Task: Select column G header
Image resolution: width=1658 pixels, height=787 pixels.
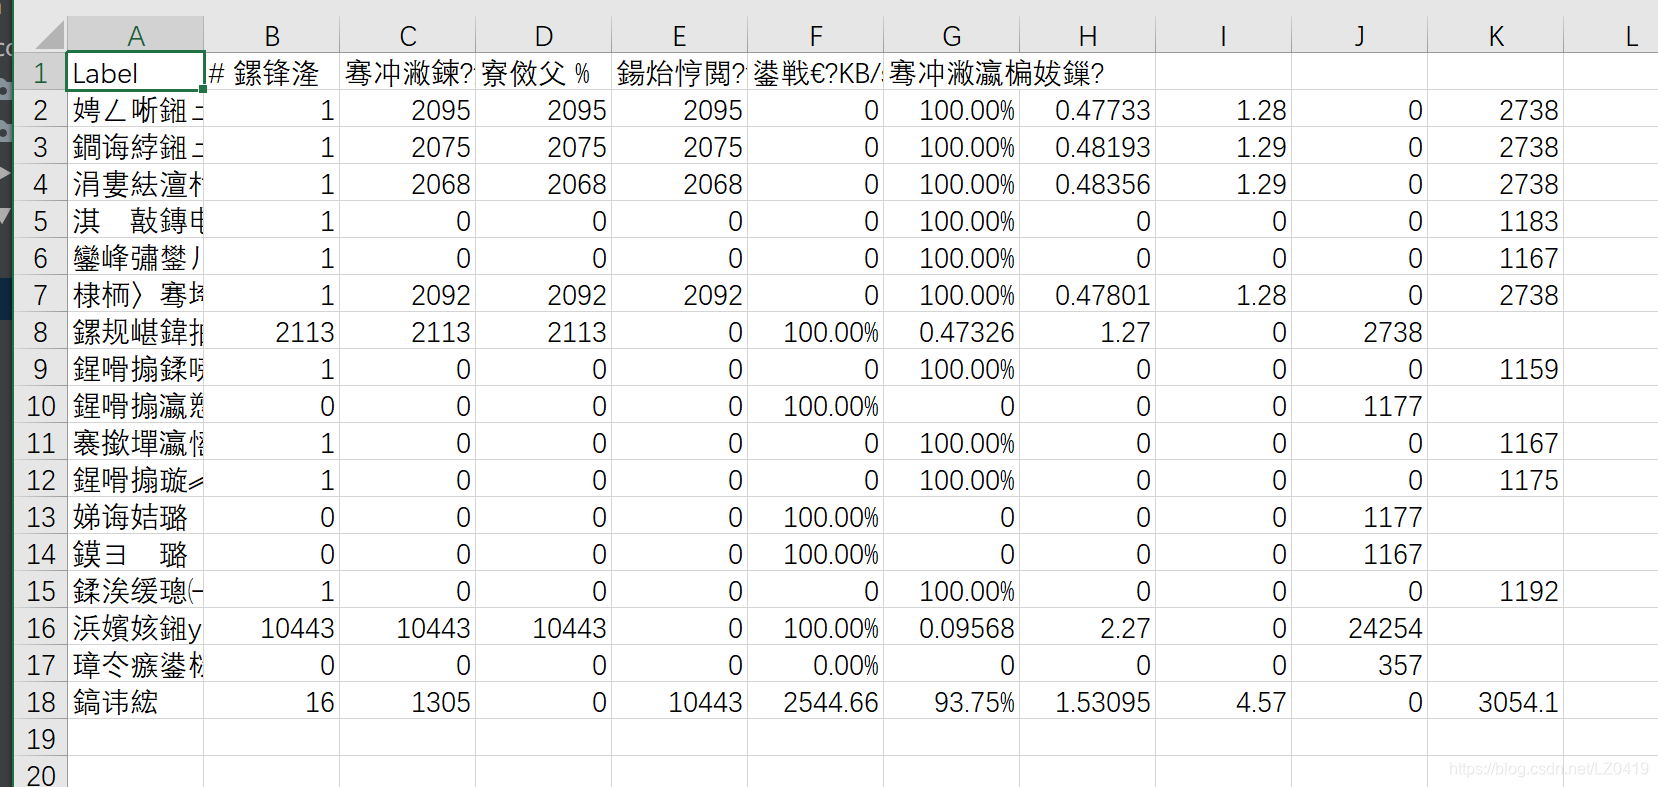Action: [x=952, y=36]
